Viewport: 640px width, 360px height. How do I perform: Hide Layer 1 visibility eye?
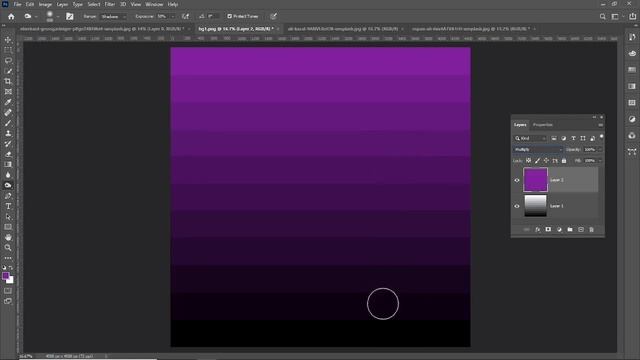(x=517, y=206)
